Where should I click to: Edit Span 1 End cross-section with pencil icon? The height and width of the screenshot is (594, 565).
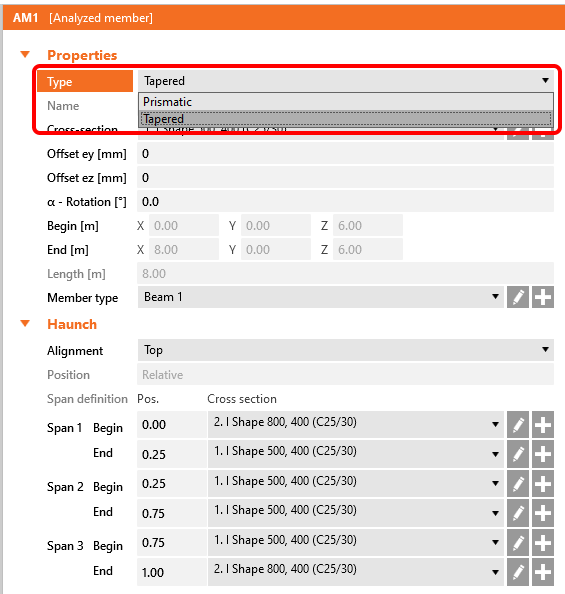tap(518, 454)
